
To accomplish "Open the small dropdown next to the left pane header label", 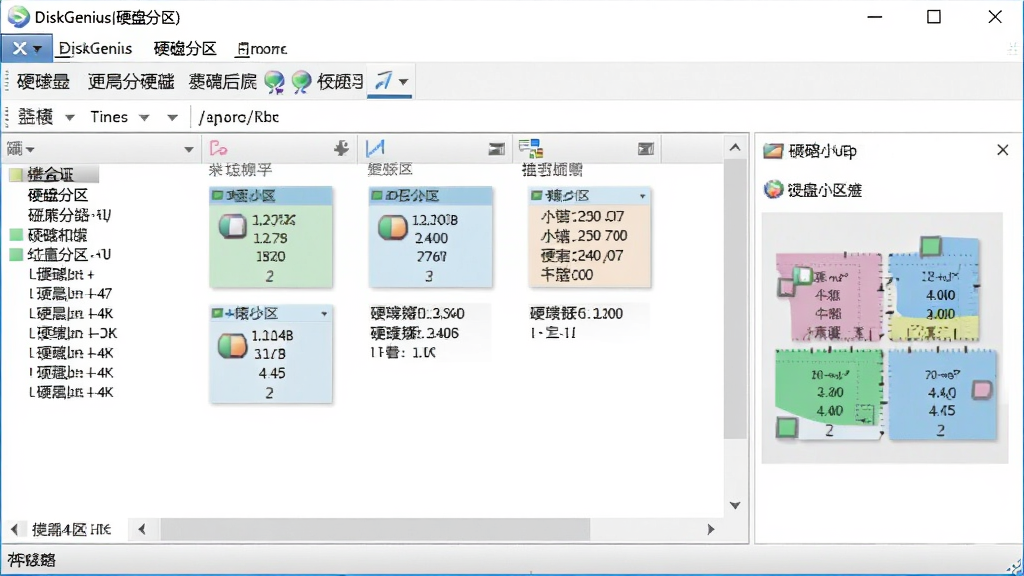I will click(30, 150).
